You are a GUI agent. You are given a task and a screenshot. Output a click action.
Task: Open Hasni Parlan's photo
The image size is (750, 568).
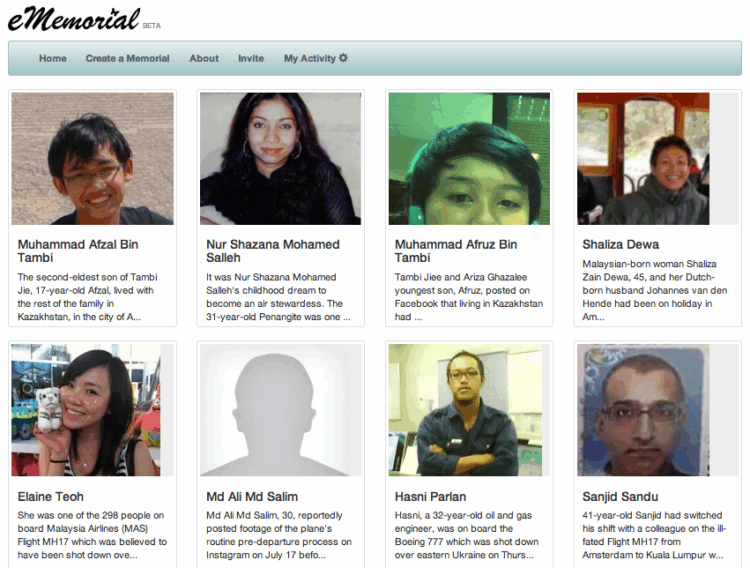click(465, 410)
